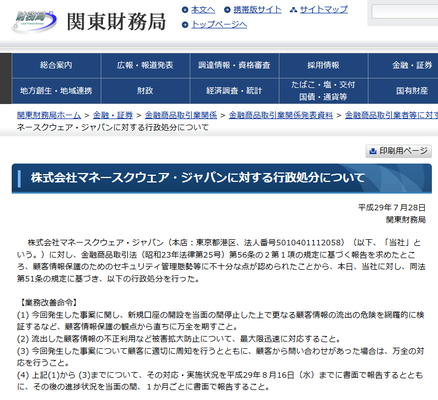This screenshot has height=400, width=438.
Task: Follow the 金融商品取引業関係 breadcrumb link
Action: 181,115
